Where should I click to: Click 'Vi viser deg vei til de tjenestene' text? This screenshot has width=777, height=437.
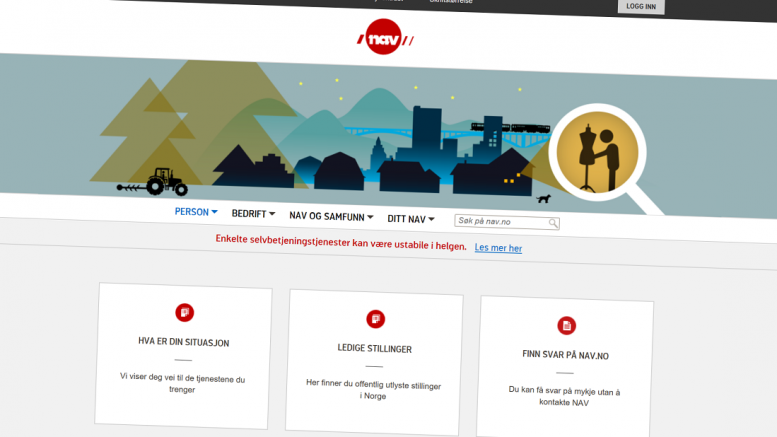tap(182, 382)
